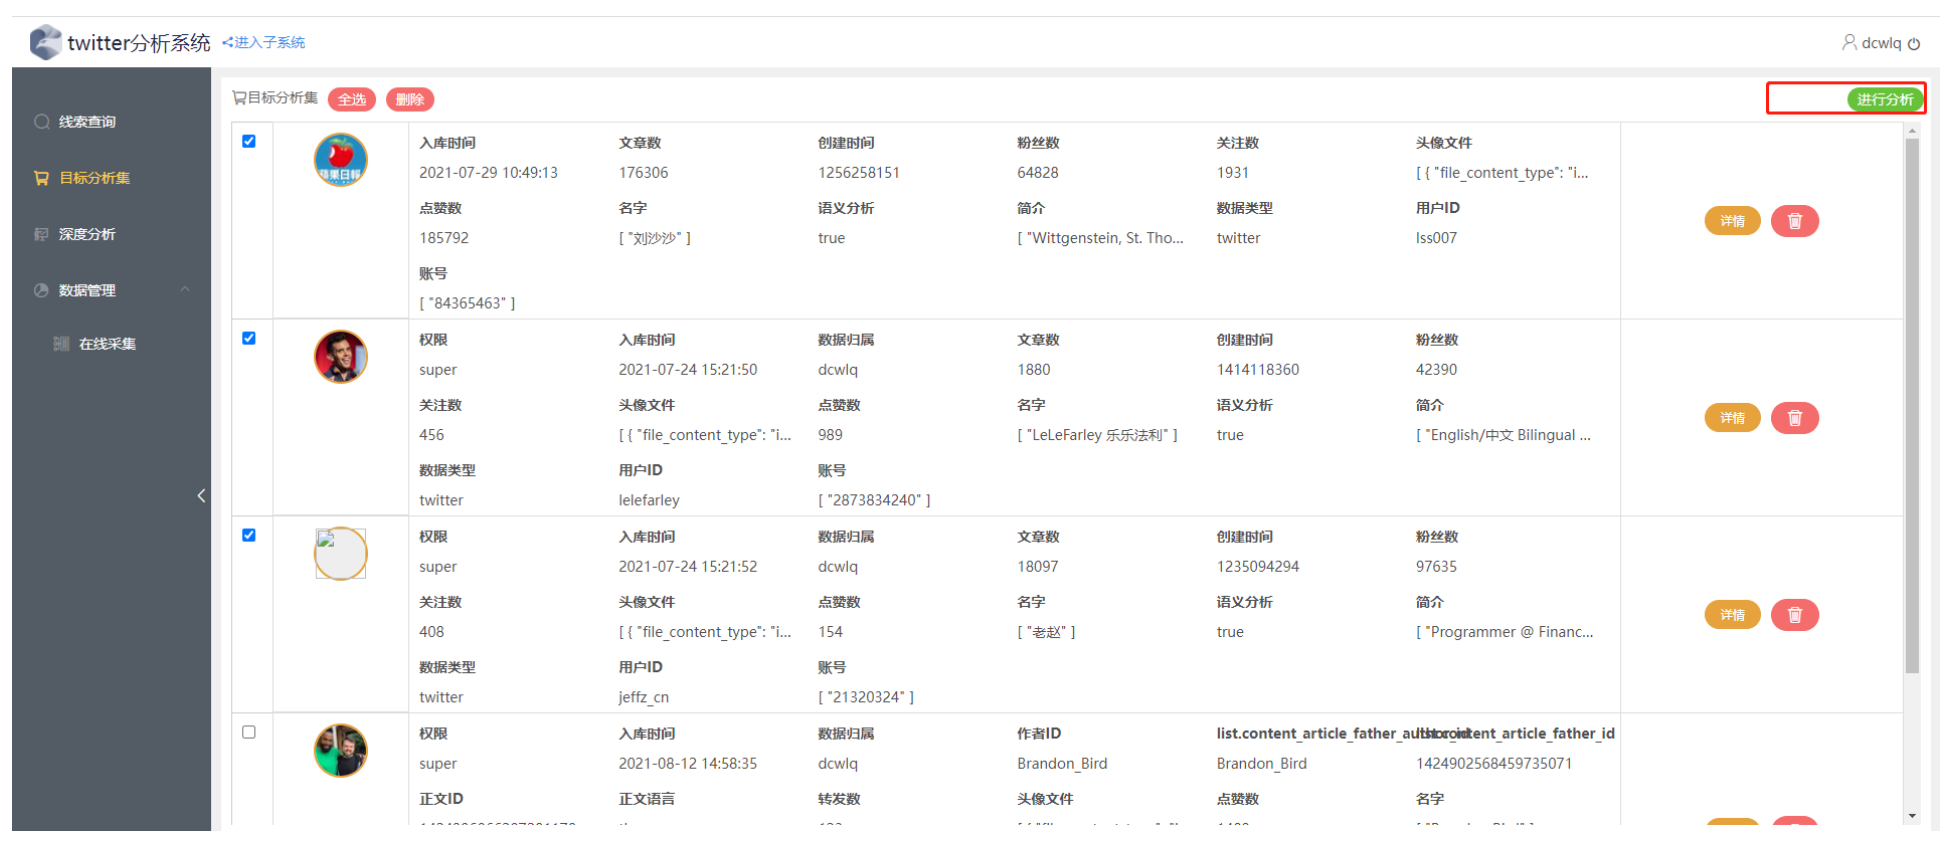Image resolution: width=1958 pixels, height=850 pixels.
Task: Click the value 2021-07-29 10:49:13
Action: point(488,173)
